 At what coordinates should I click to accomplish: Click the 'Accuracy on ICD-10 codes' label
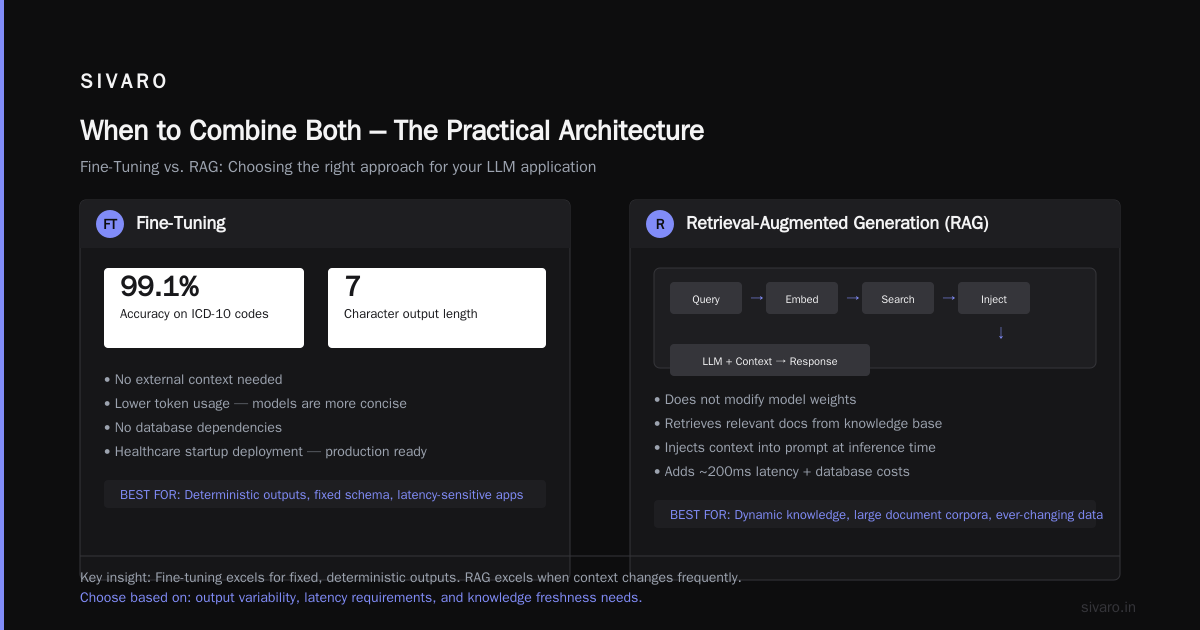click(194, 314)
